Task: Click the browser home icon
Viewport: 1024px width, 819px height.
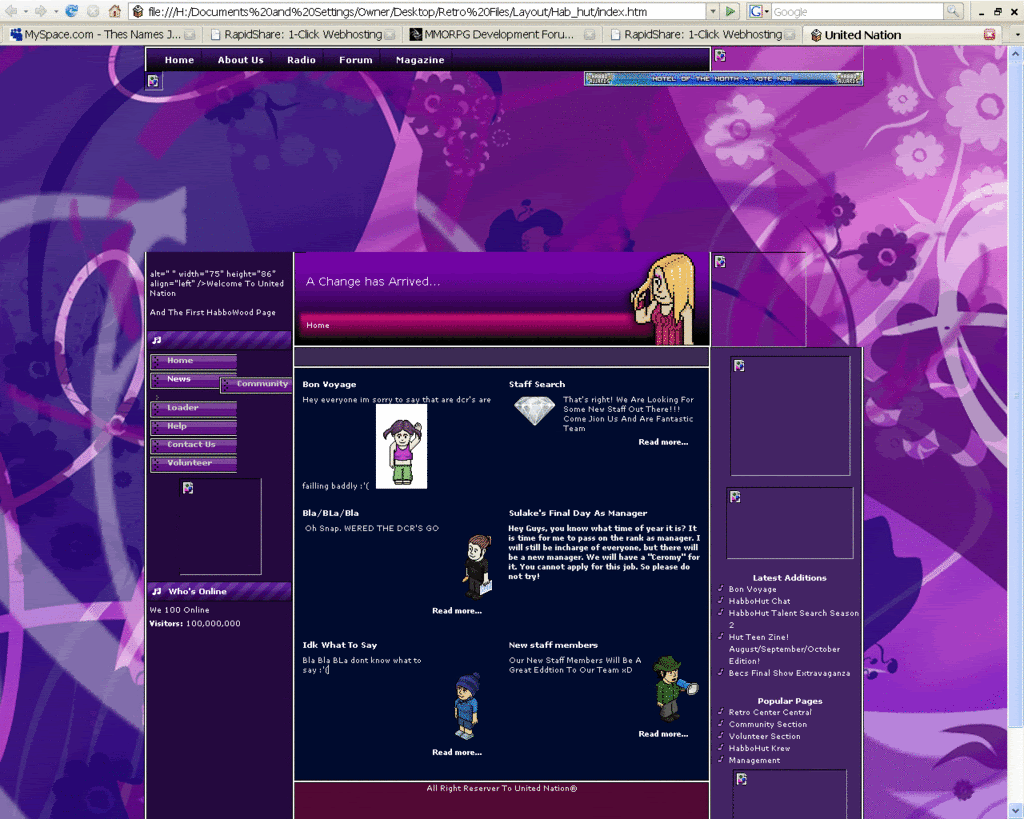Action: 115,11
